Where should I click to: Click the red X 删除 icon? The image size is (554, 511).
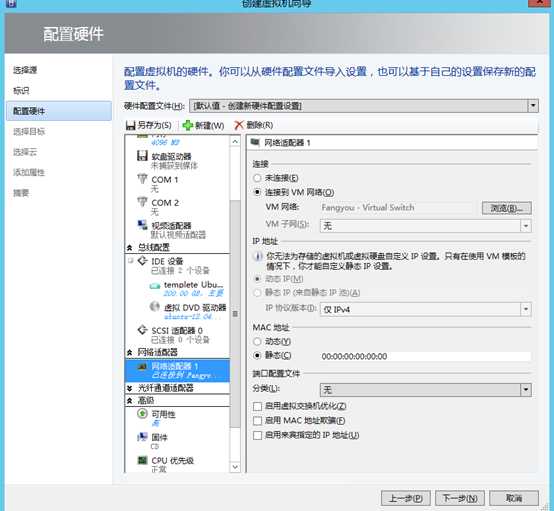[x=239, y=125]
